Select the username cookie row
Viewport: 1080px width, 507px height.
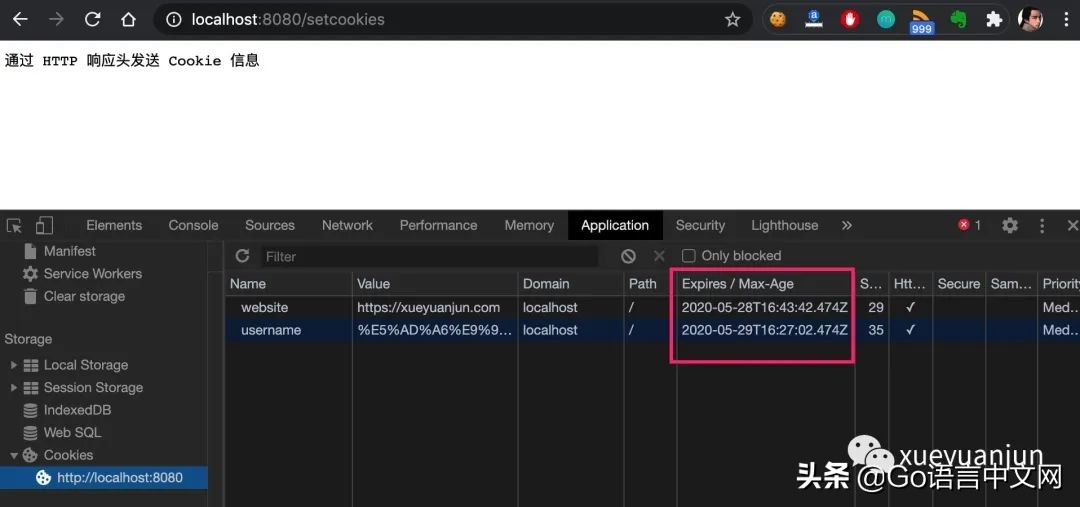[652, 331]
